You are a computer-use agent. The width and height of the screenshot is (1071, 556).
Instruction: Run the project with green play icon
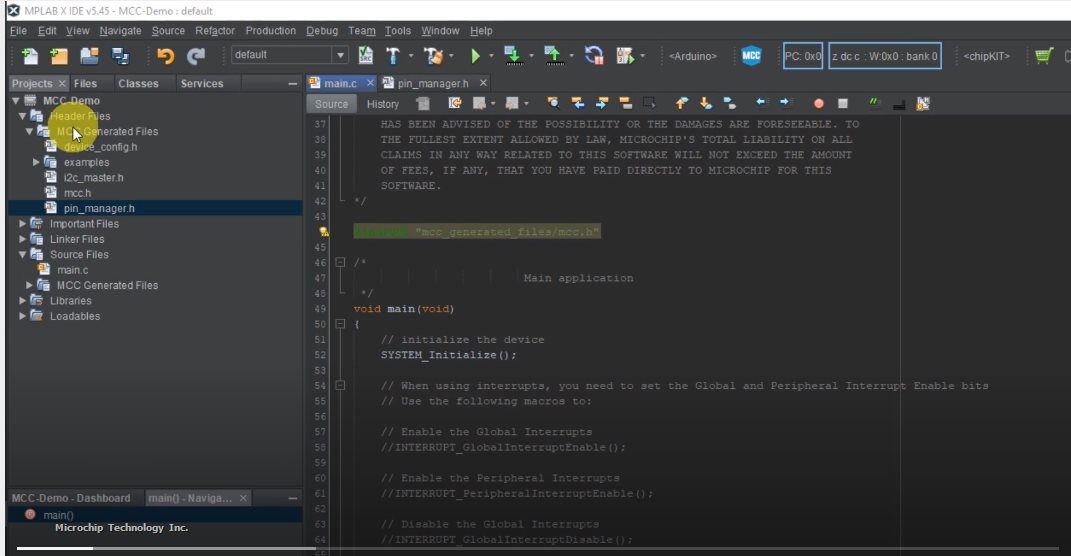tap(476, 56)
